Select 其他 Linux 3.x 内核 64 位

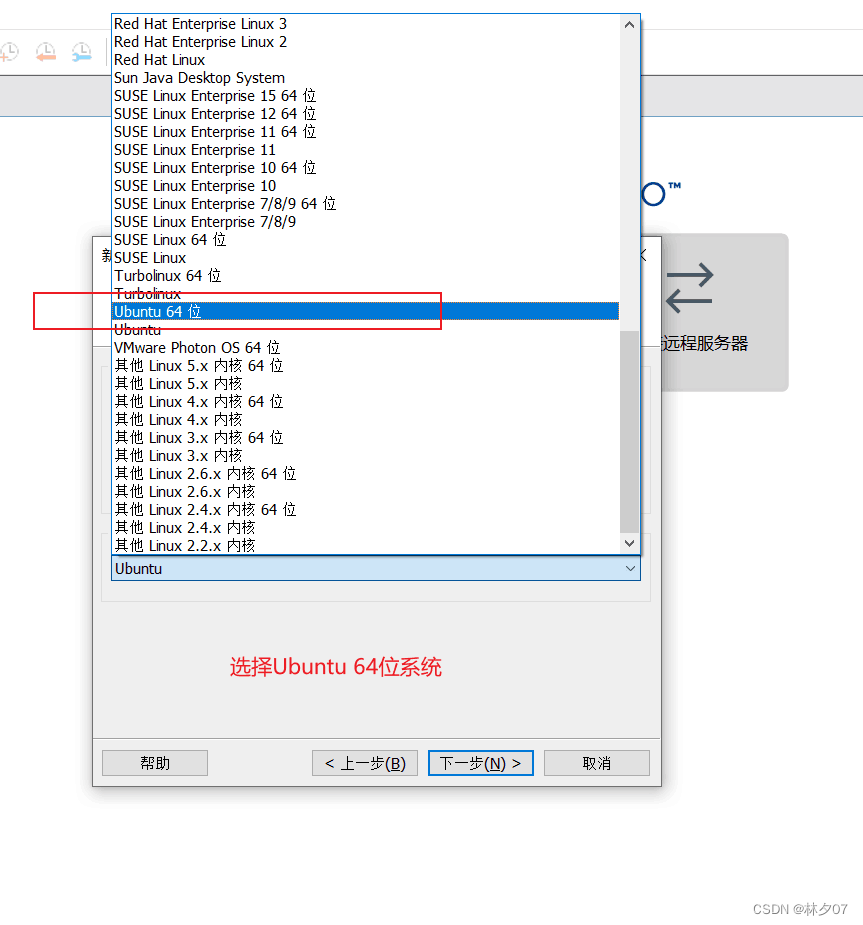(x=365, y=438)
